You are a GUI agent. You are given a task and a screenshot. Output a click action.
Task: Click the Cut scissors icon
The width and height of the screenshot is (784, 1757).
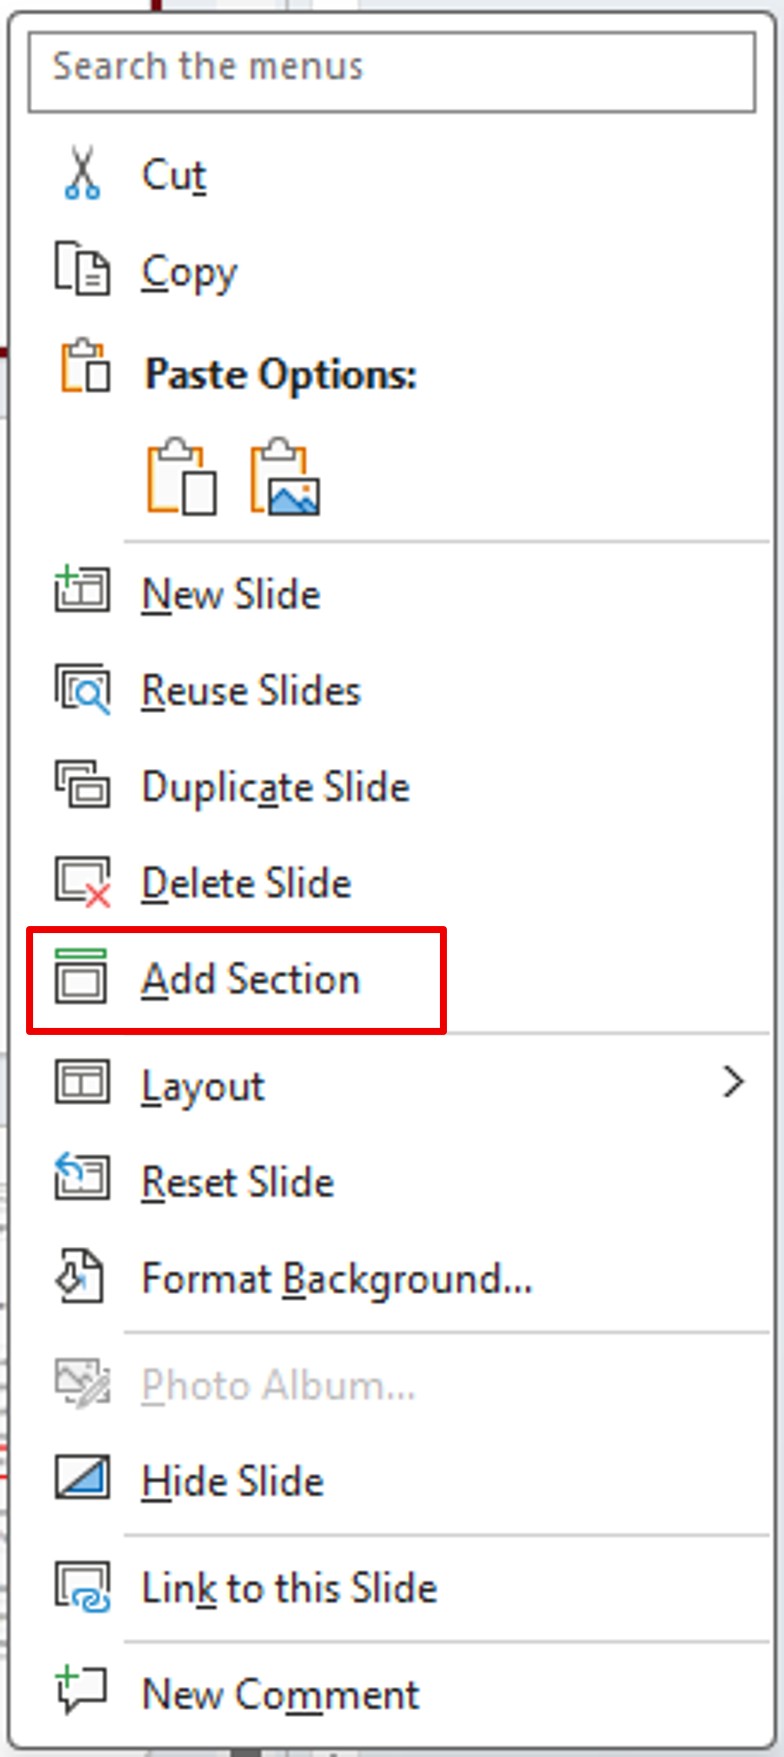[82, 174]
